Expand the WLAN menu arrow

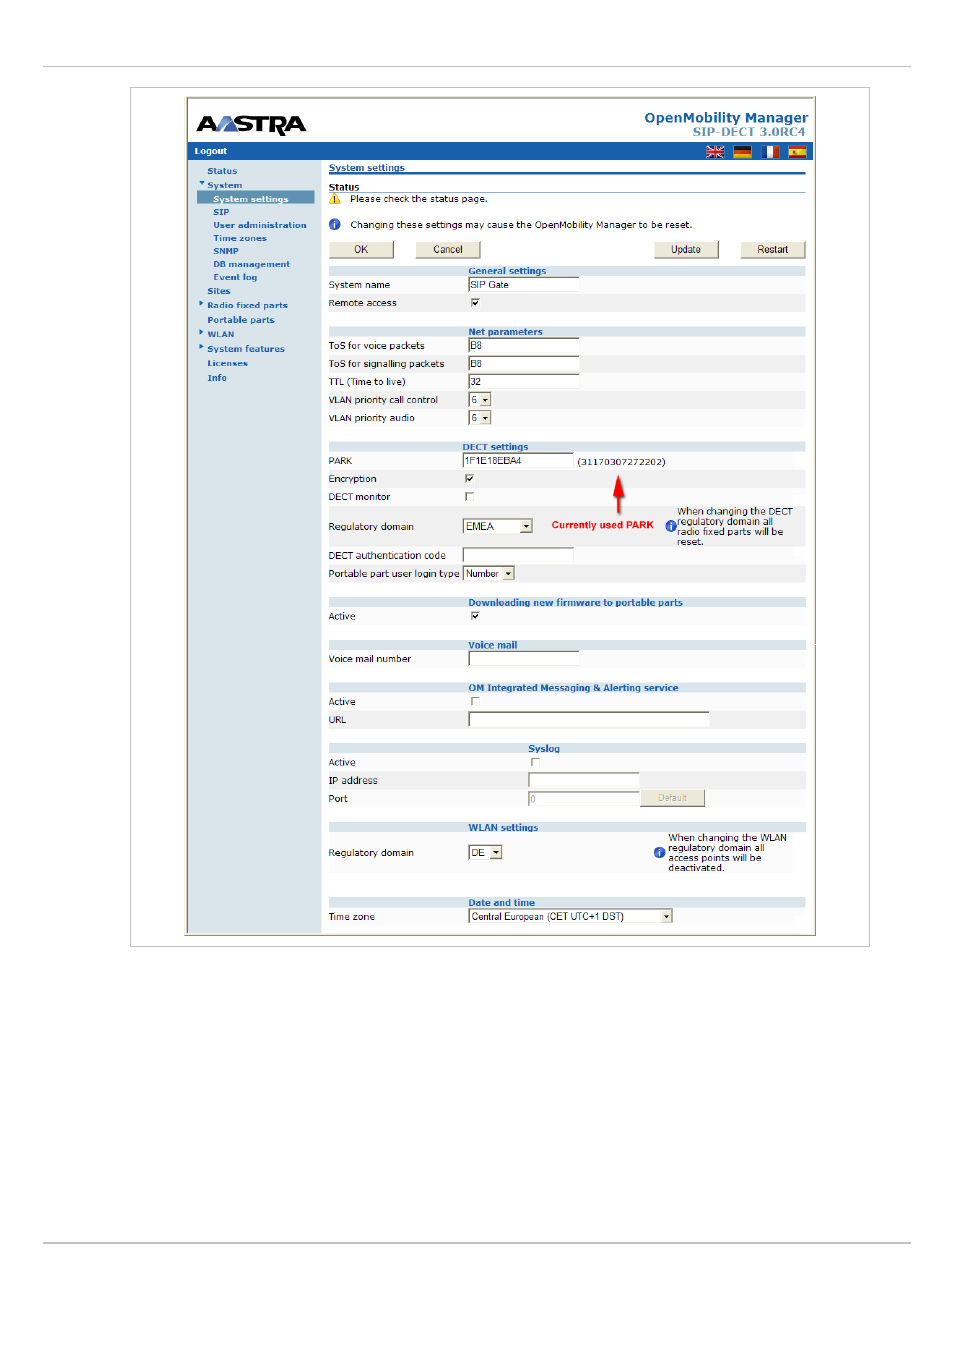pos(202,333)
